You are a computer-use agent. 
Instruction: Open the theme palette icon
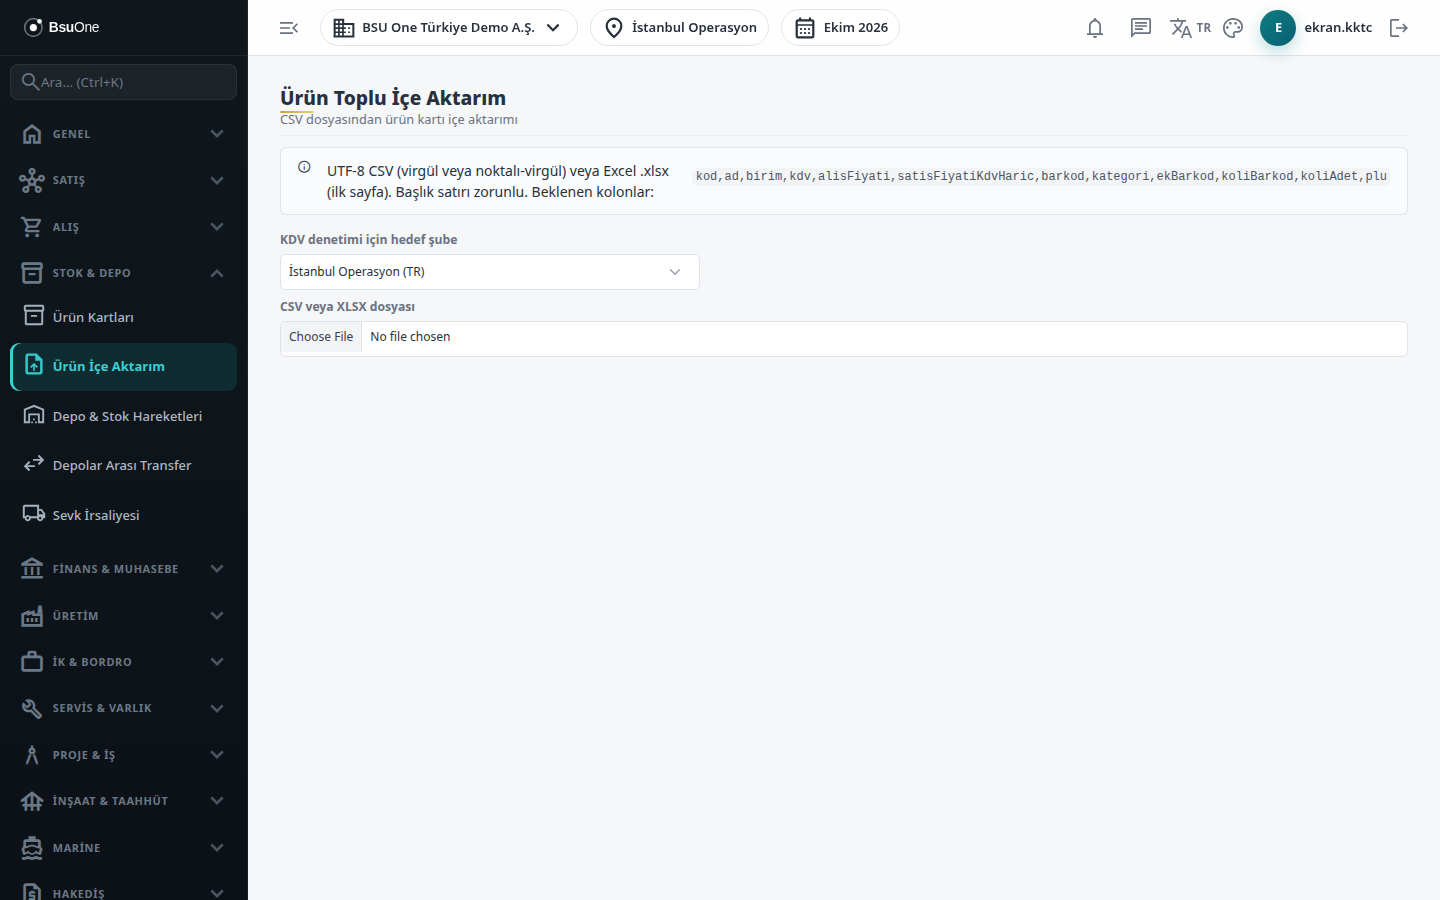(x=1233, y=28)
